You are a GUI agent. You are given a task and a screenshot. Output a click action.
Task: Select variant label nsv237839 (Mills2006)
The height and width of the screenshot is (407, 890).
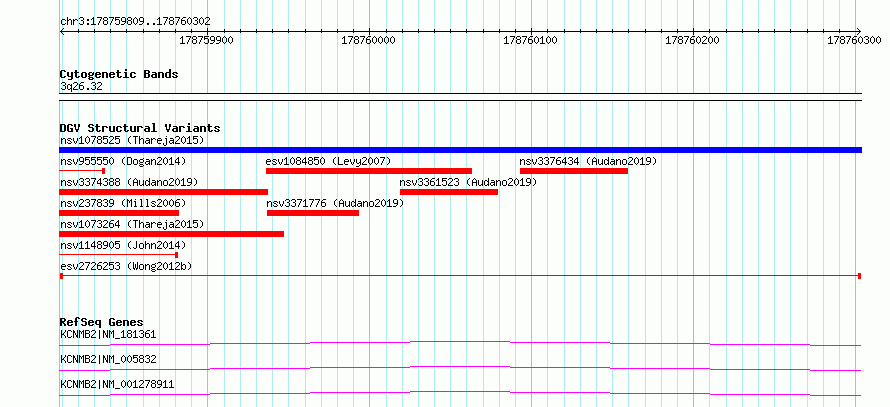point(123,203)
